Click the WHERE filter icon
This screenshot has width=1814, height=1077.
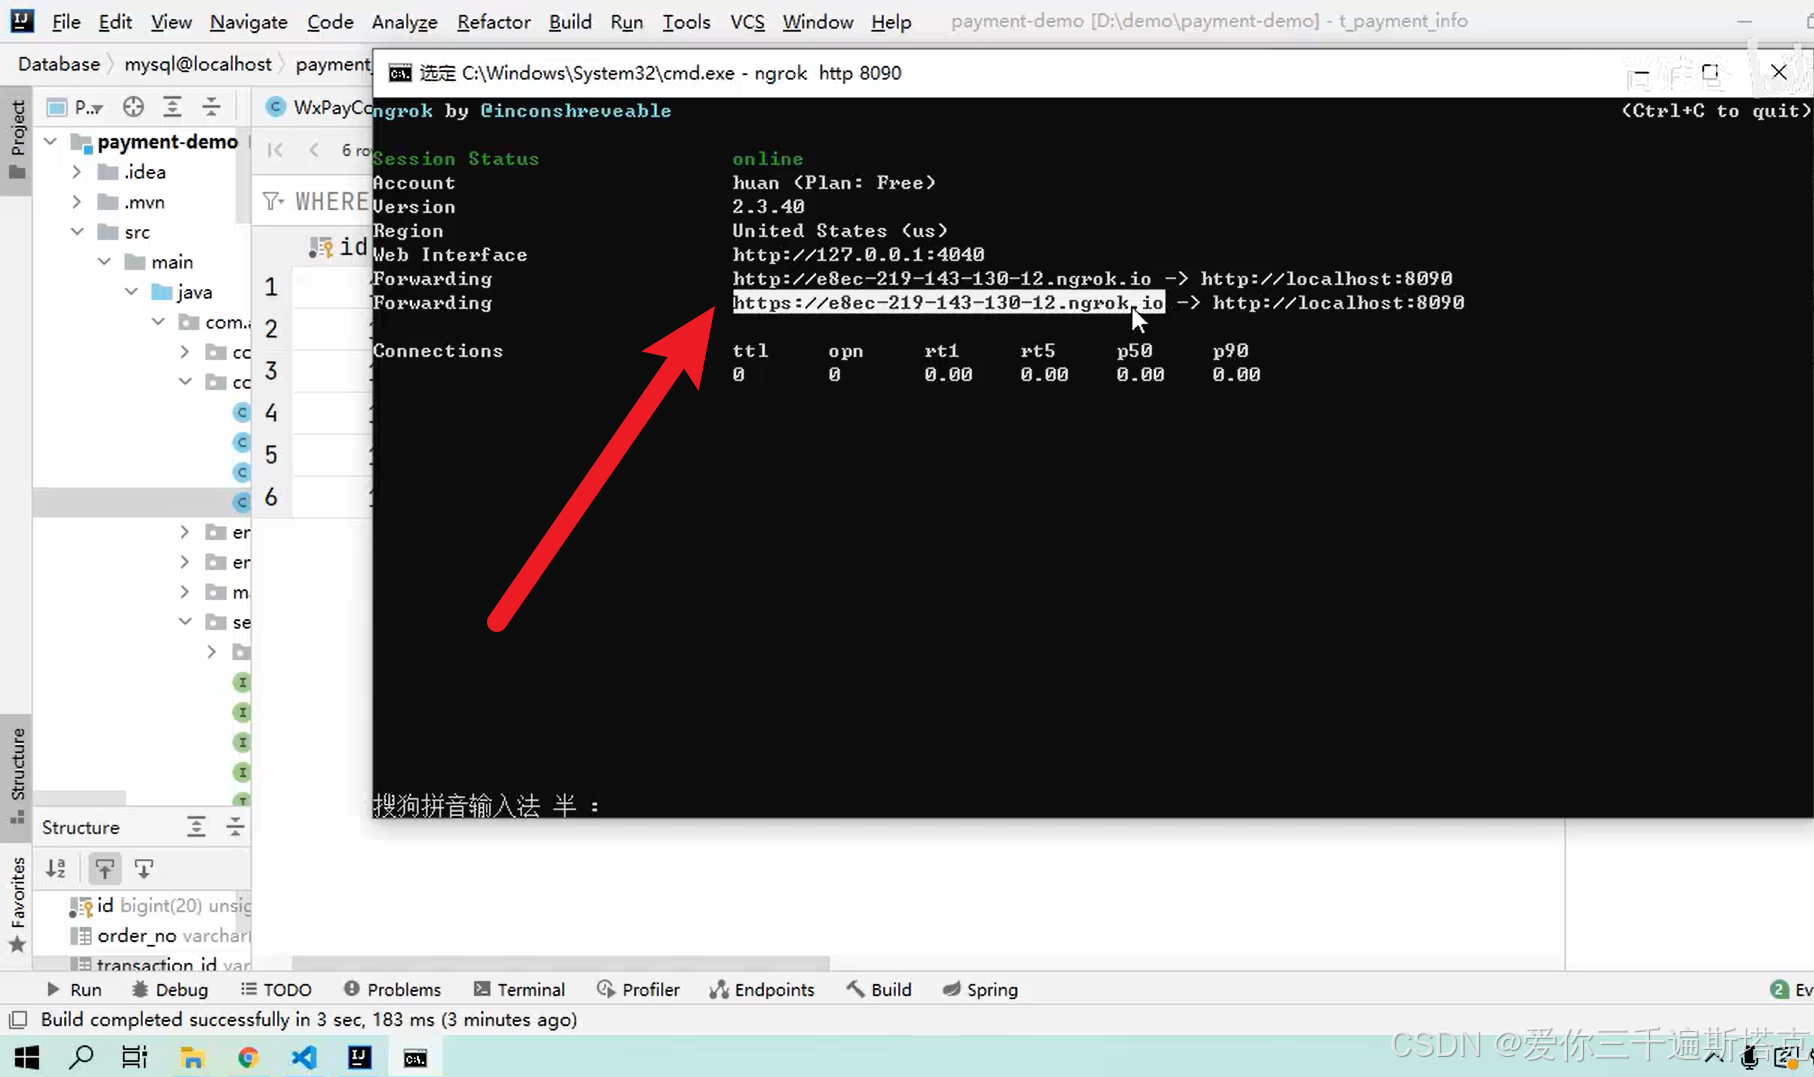point(272,201)
